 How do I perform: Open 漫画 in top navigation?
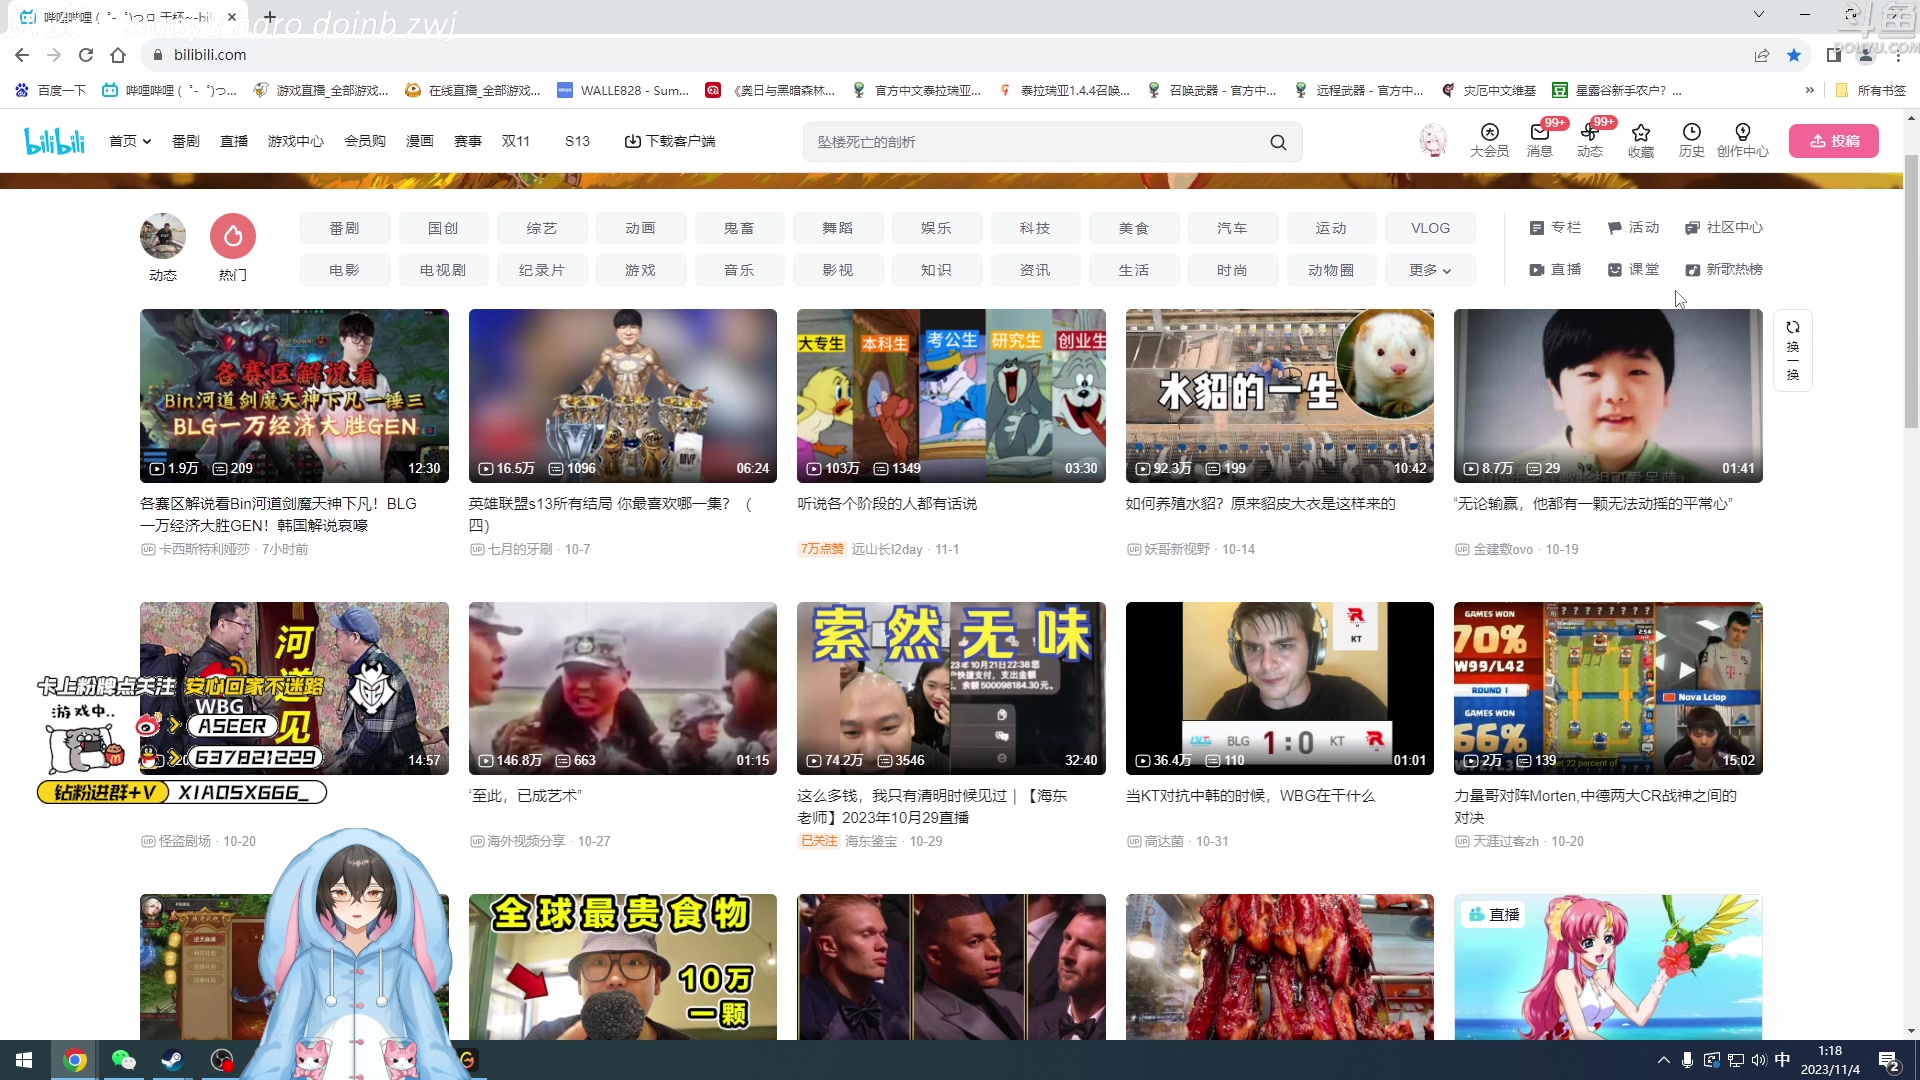[x=420, y=141]
